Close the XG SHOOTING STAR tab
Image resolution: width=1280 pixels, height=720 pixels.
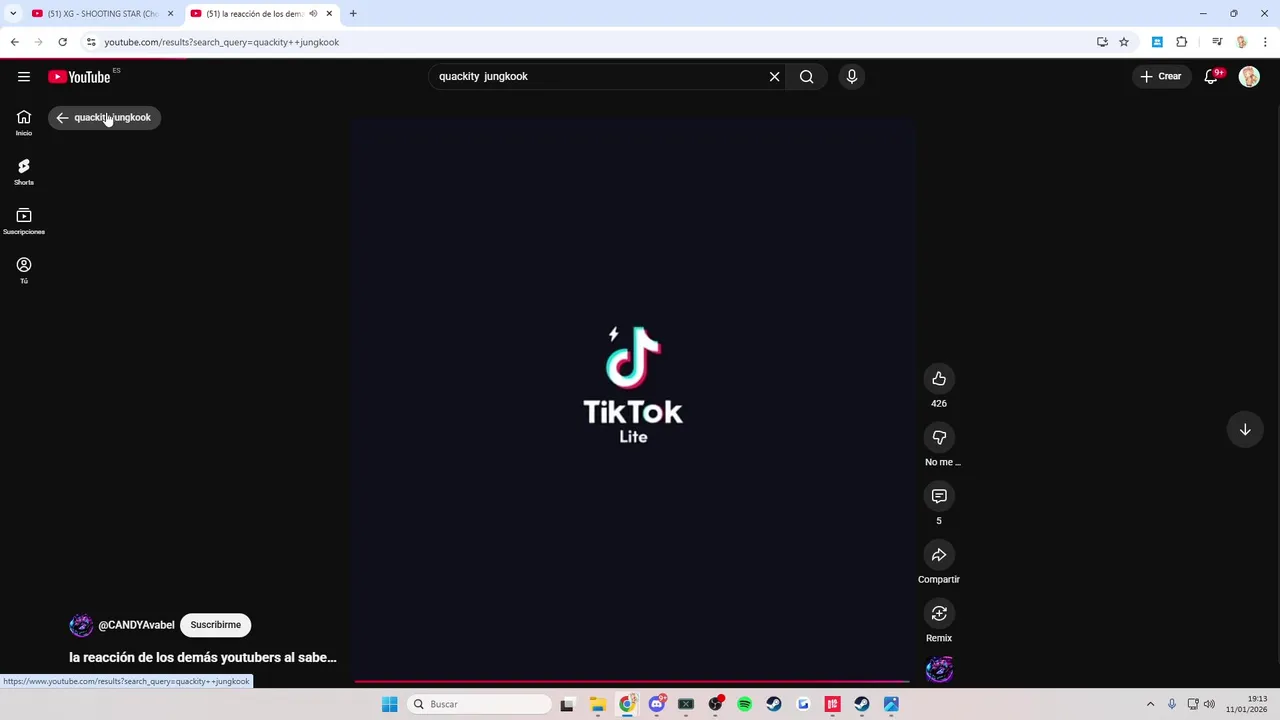(170, 13)
